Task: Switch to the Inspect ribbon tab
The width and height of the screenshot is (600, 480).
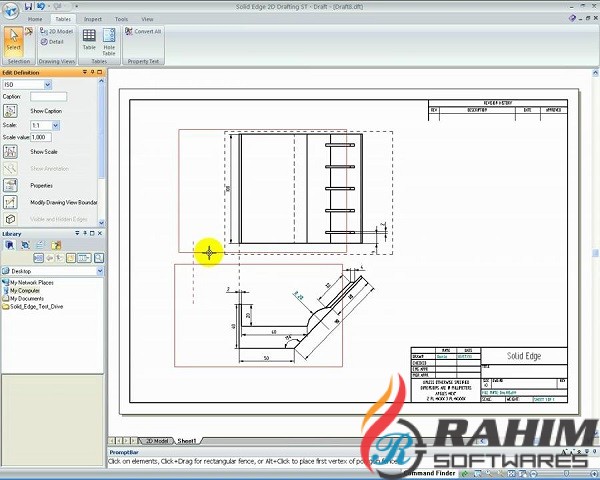Action: point(93,19)
